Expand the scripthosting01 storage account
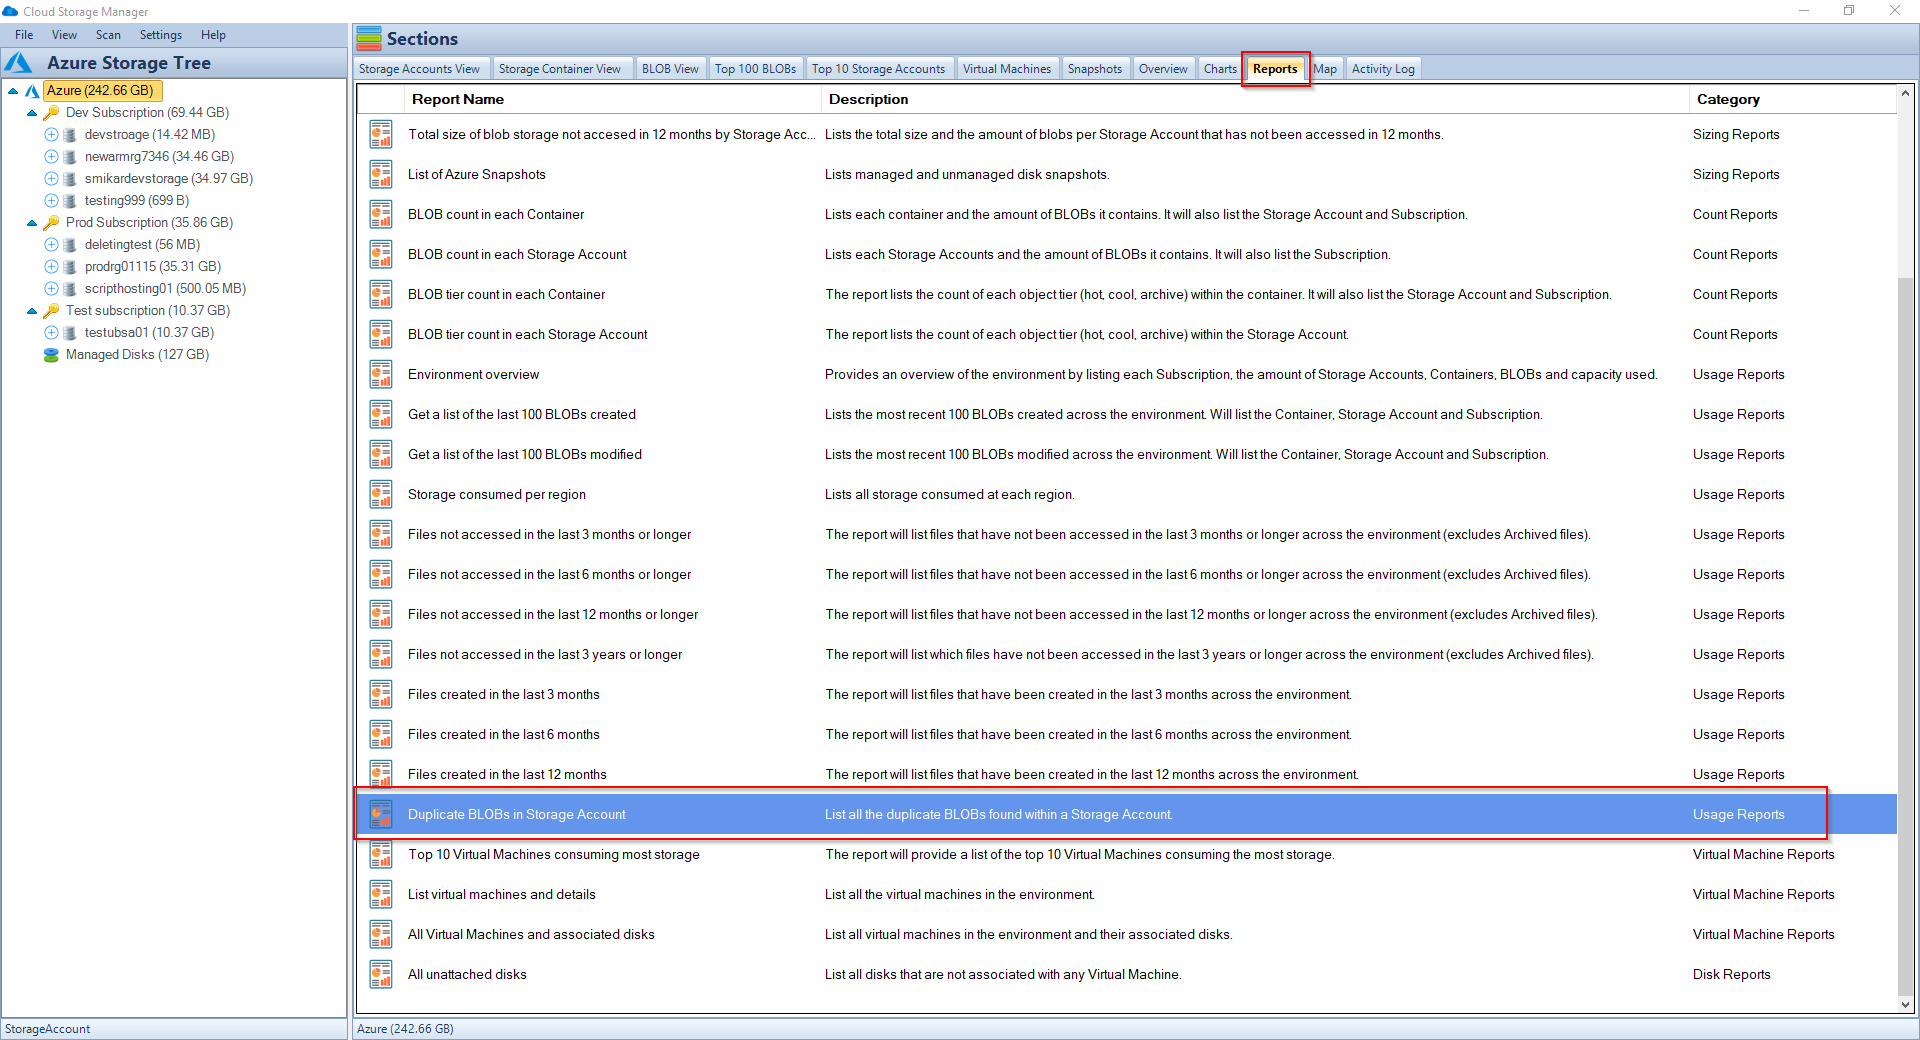This screenshot has height=1040, width=1920. click(51, 289)
